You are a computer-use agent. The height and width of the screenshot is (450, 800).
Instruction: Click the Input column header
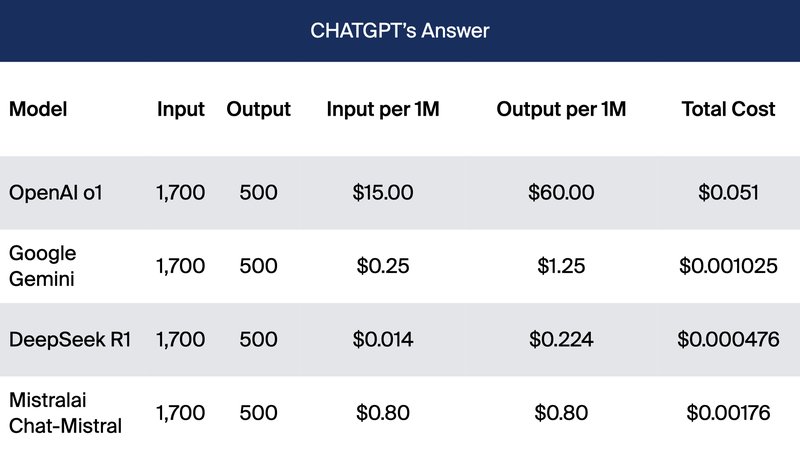click(181, 110)
